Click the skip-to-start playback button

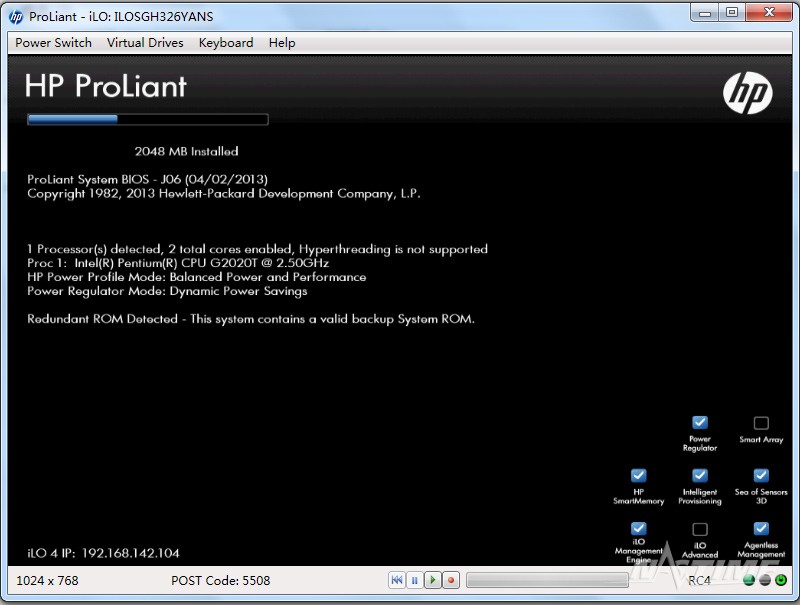coord(397,580)
